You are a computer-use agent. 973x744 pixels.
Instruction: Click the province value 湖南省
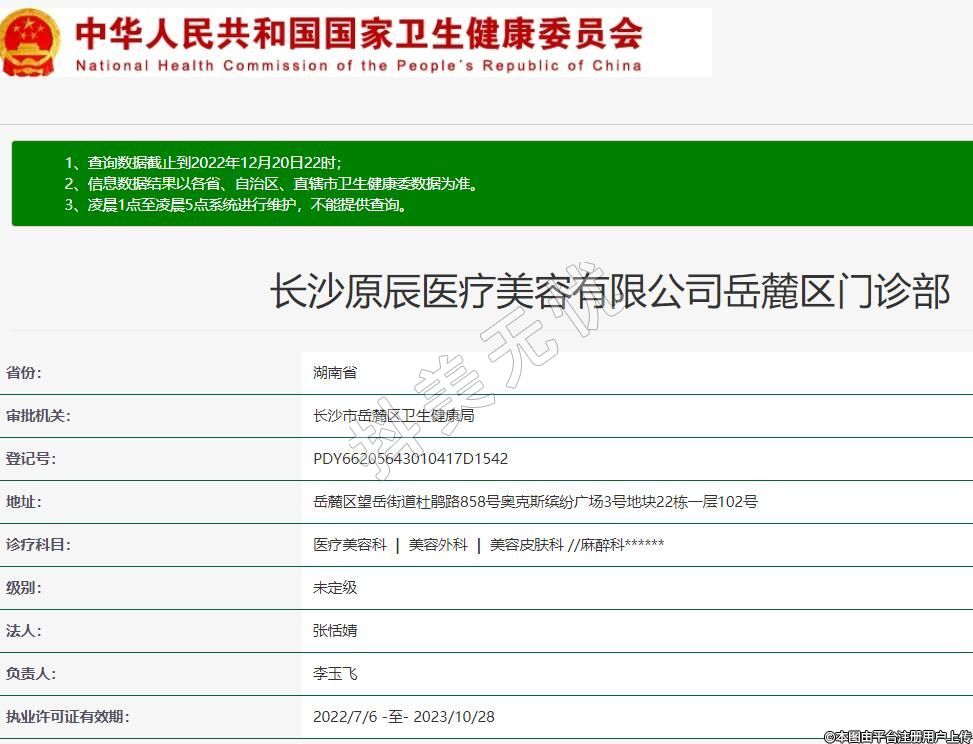[335, 373]
